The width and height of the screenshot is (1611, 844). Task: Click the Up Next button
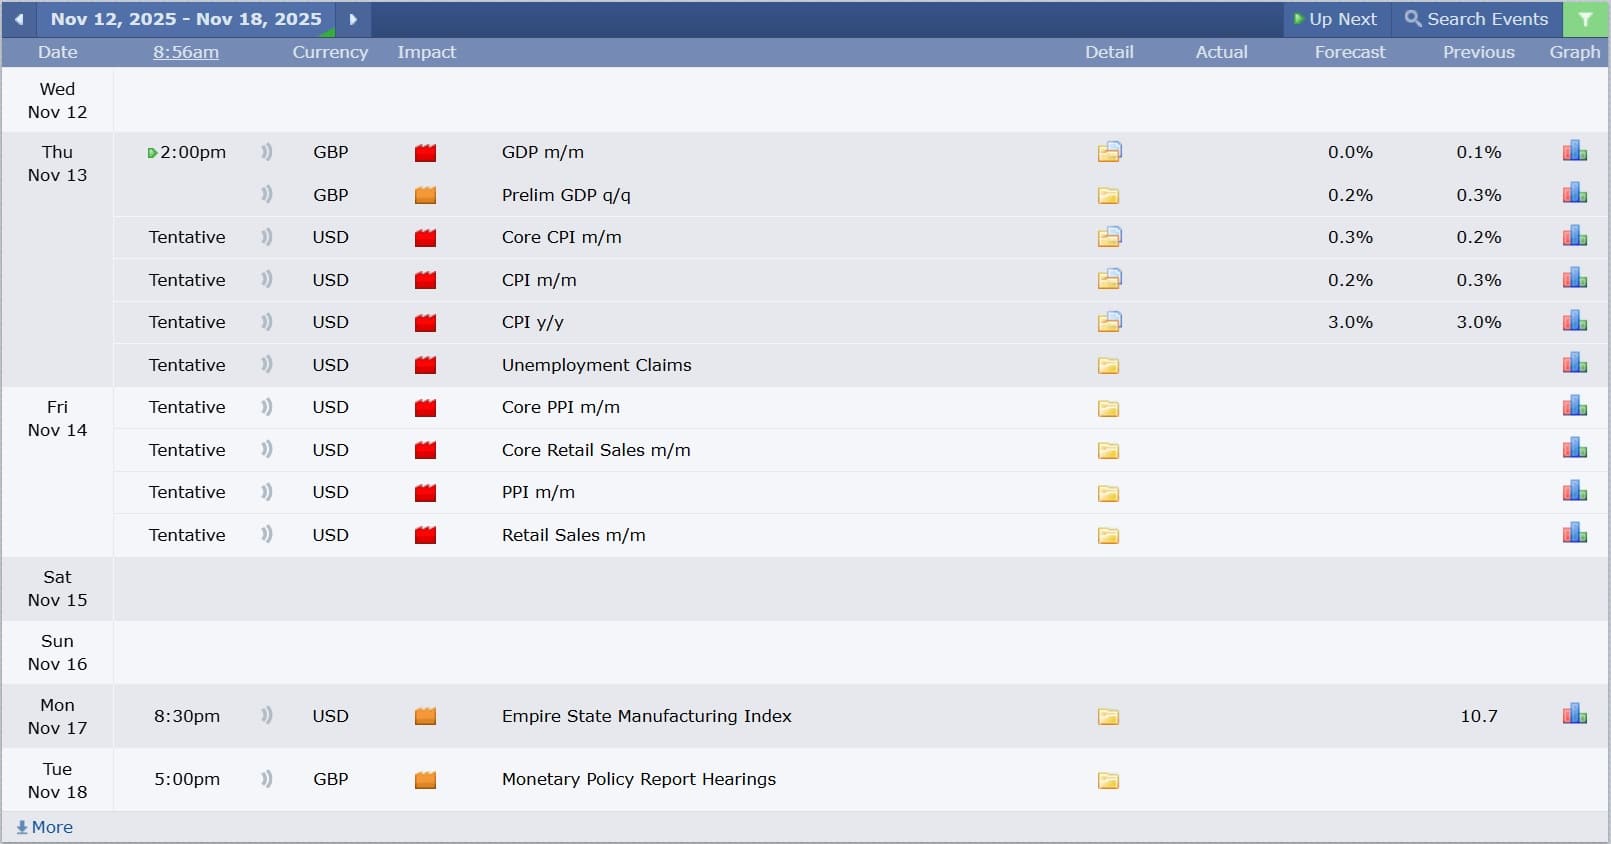(x=1335, y=19)
